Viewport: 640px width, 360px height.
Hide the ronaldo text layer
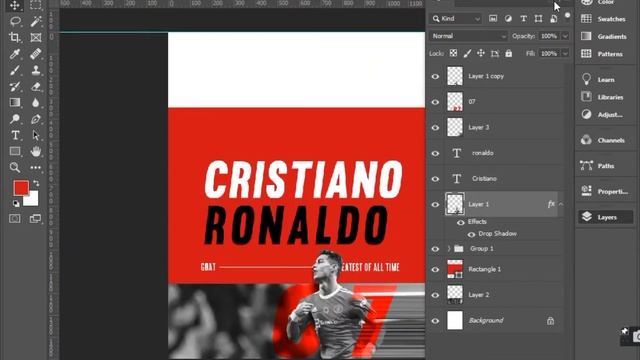435,153
